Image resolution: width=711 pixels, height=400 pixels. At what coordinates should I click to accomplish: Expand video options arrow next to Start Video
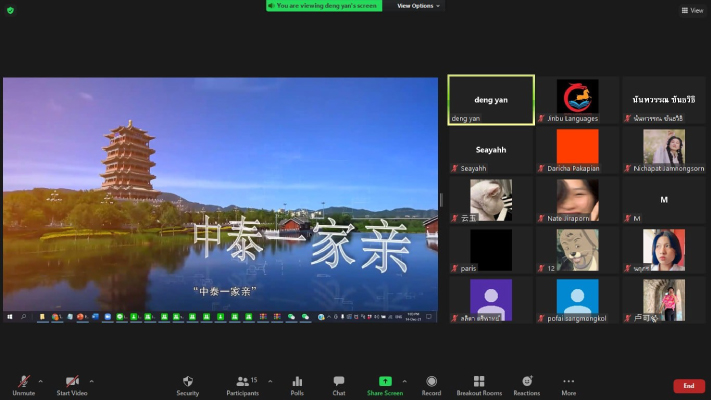91,380
